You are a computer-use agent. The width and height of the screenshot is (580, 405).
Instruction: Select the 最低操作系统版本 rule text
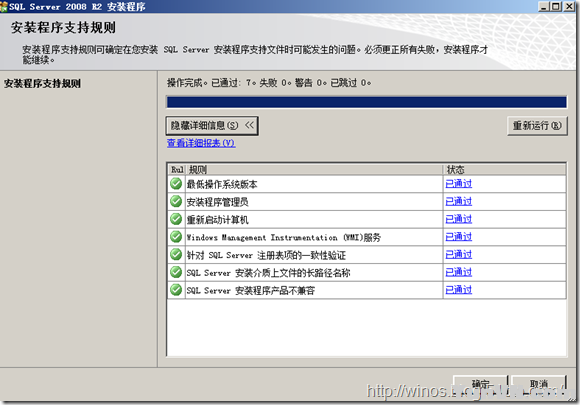pyautogui.click(x=222, y=184)
